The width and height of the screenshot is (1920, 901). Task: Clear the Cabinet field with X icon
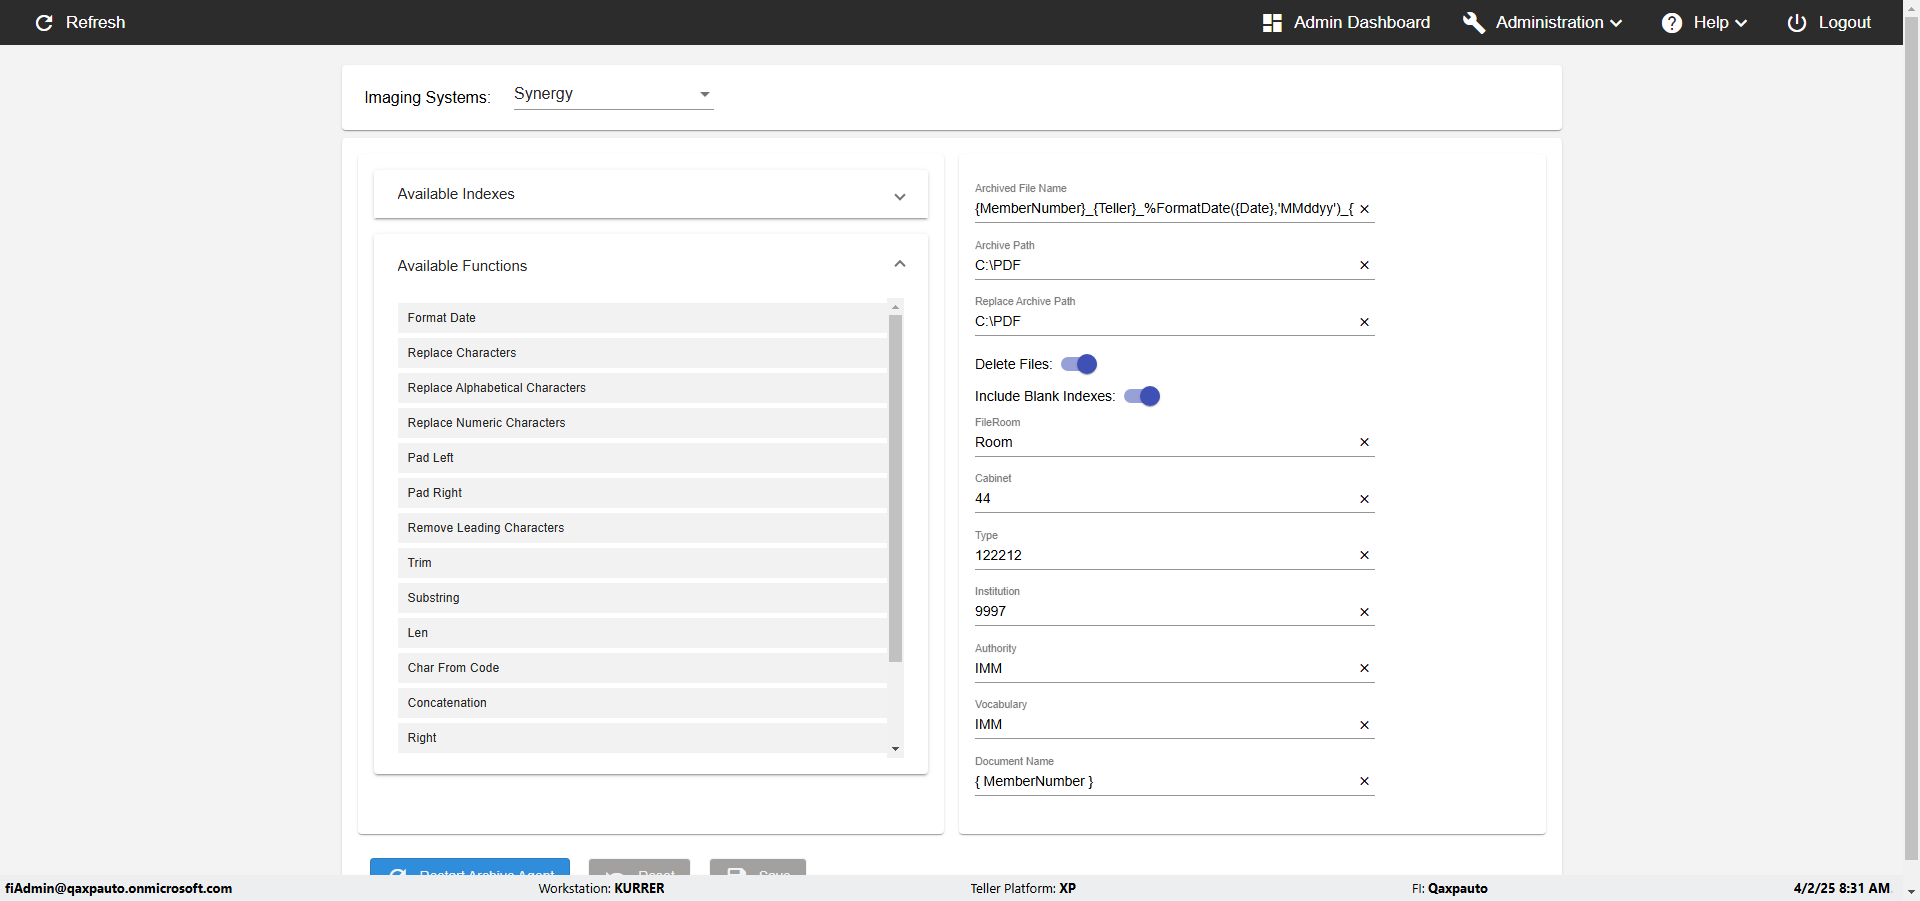(x=1364, y=499)
